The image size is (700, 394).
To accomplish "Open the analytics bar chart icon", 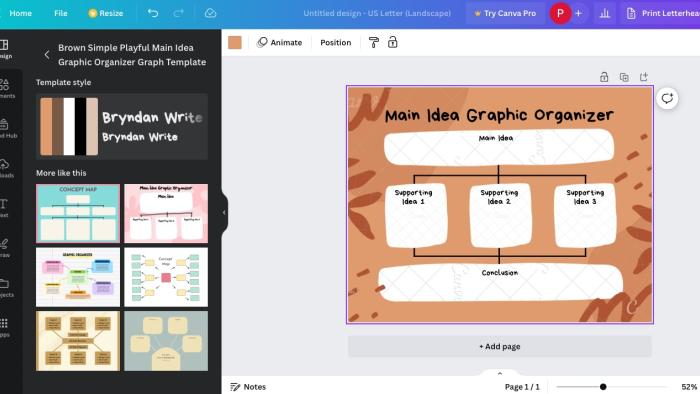I will (x=604, y=13).
